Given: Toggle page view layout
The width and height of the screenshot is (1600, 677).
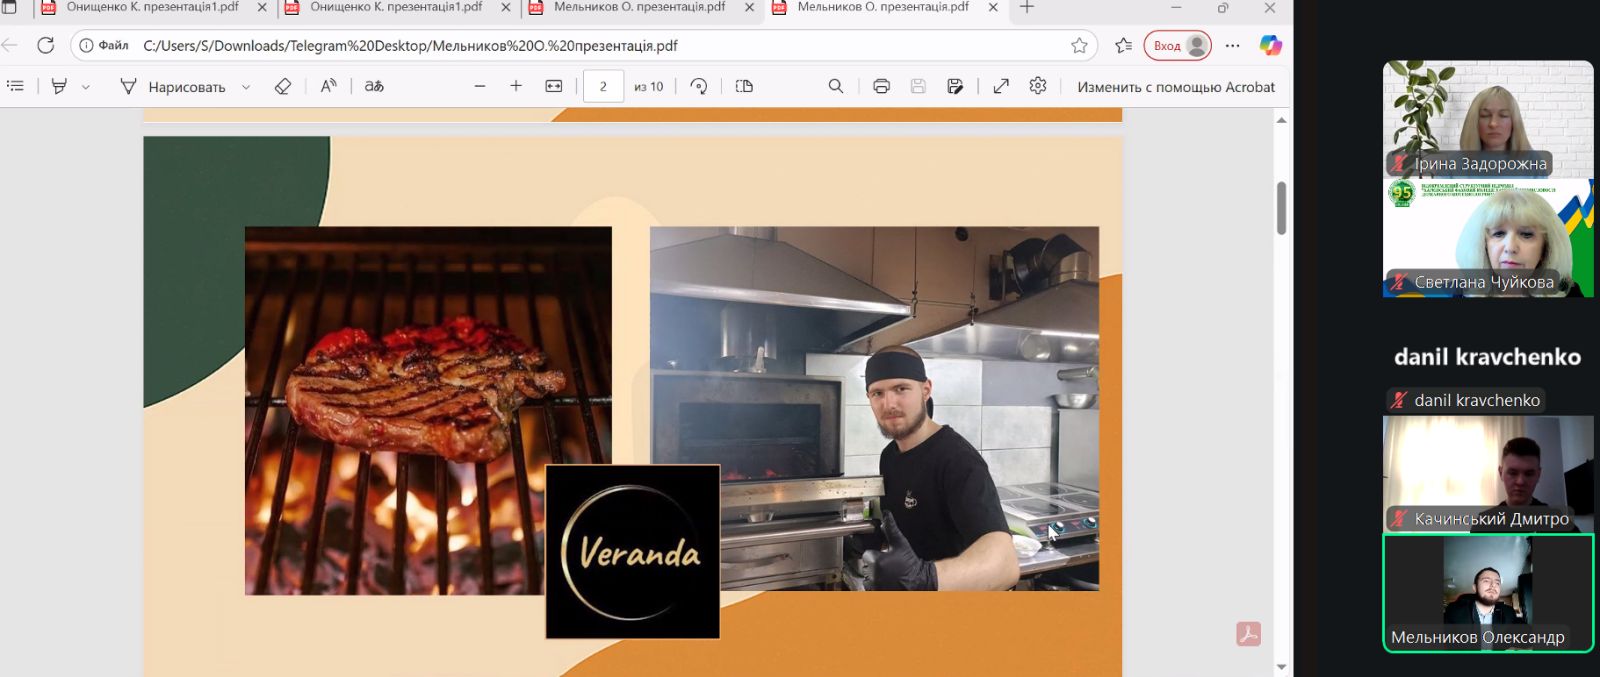Looking at the screenshot, I should point(744,86).
